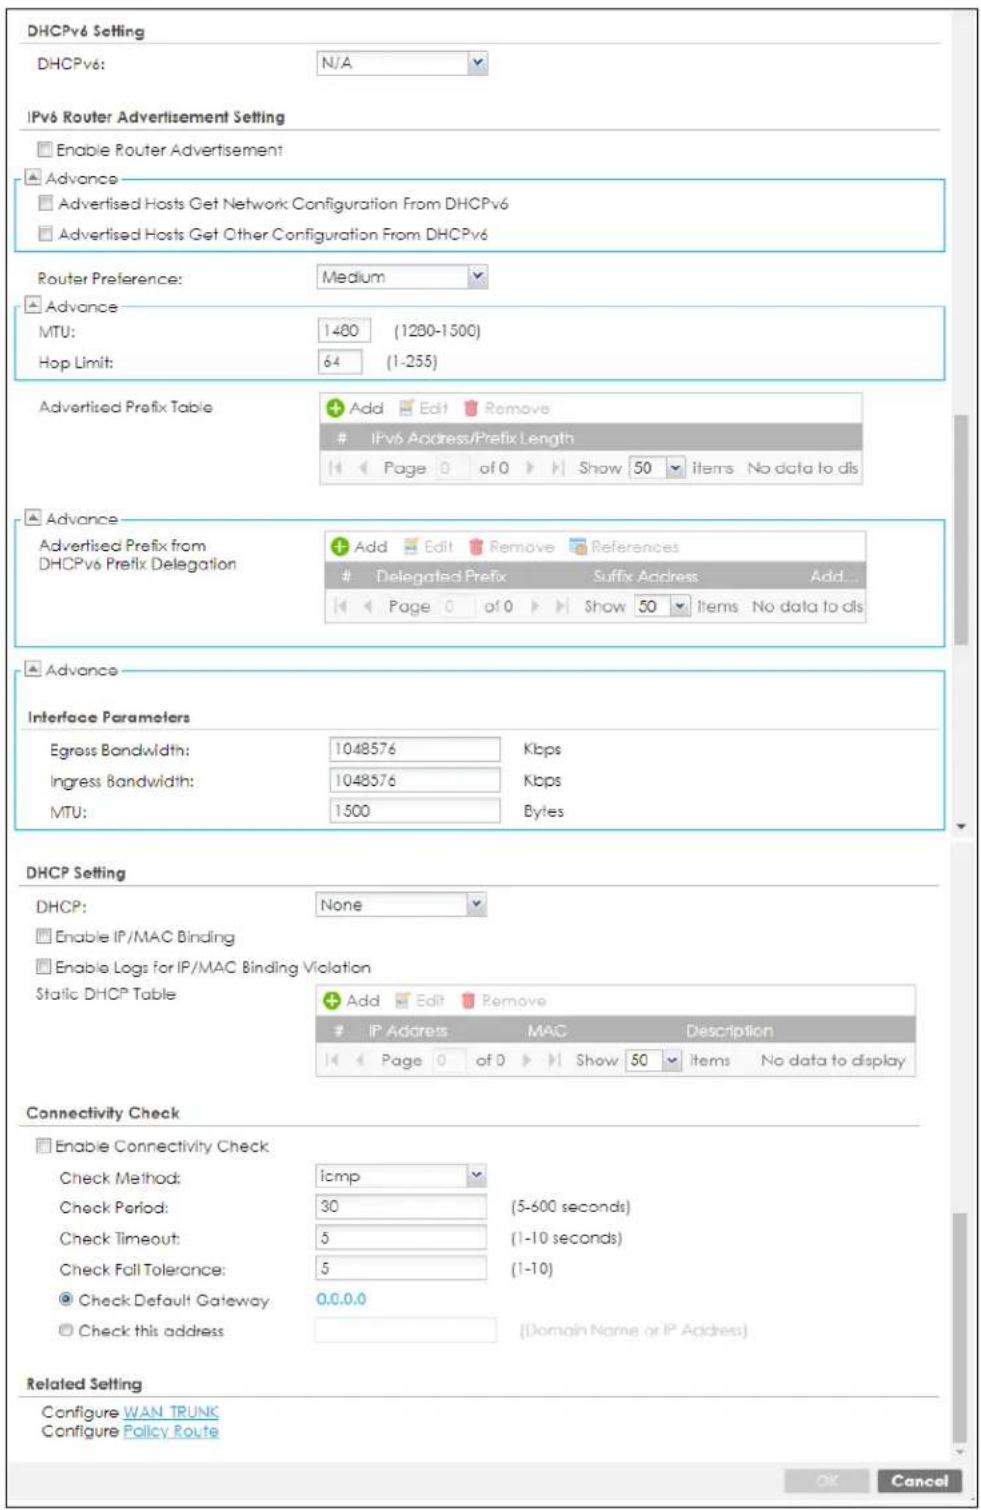
Task: Tick Enable Connectivity Check
Action: tap(43, 1146)
